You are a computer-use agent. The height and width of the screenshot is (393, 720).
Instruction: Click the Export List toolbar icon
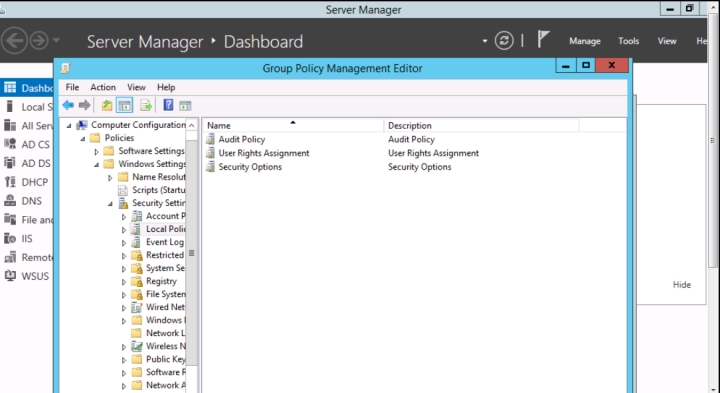pos(146,106)
